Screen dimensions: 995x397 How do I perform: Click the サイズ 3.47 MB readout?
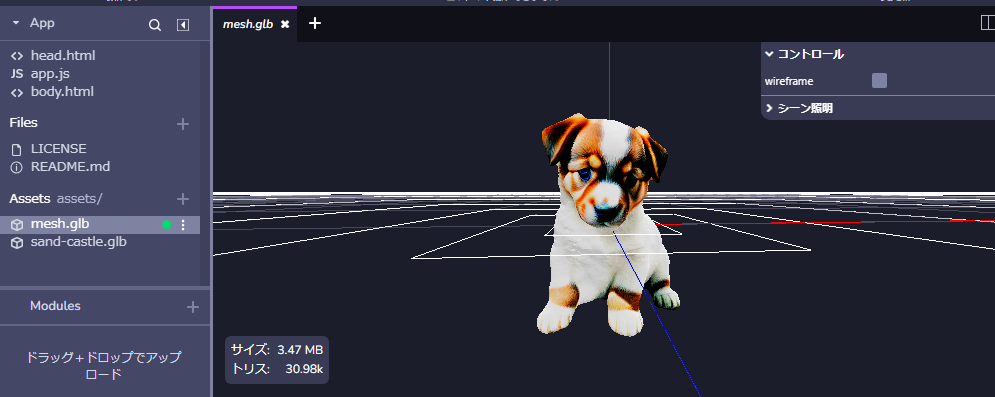pos(277,349)
